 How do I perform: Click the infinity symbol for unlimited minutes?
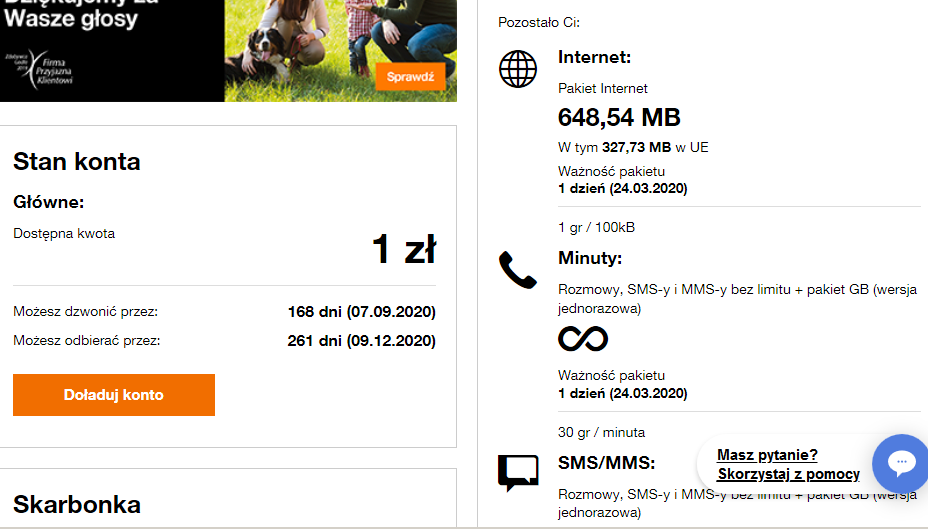coord(583,339)
